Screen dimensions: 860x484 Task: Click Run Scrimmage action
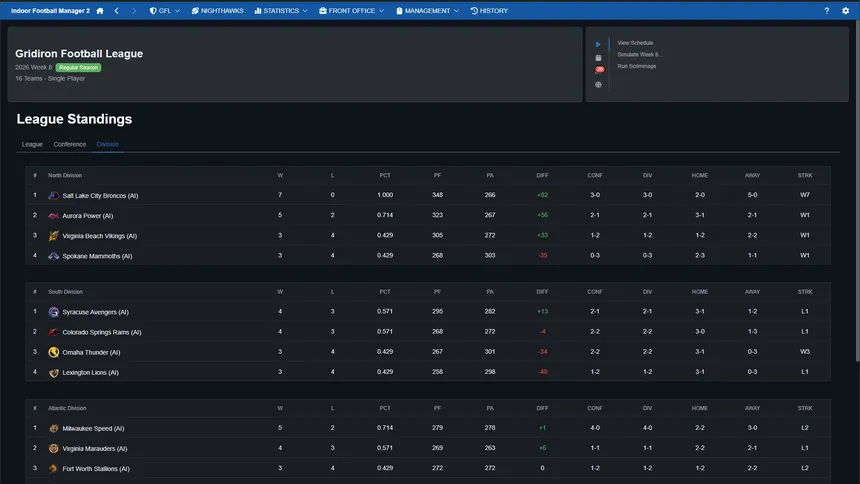637,66
